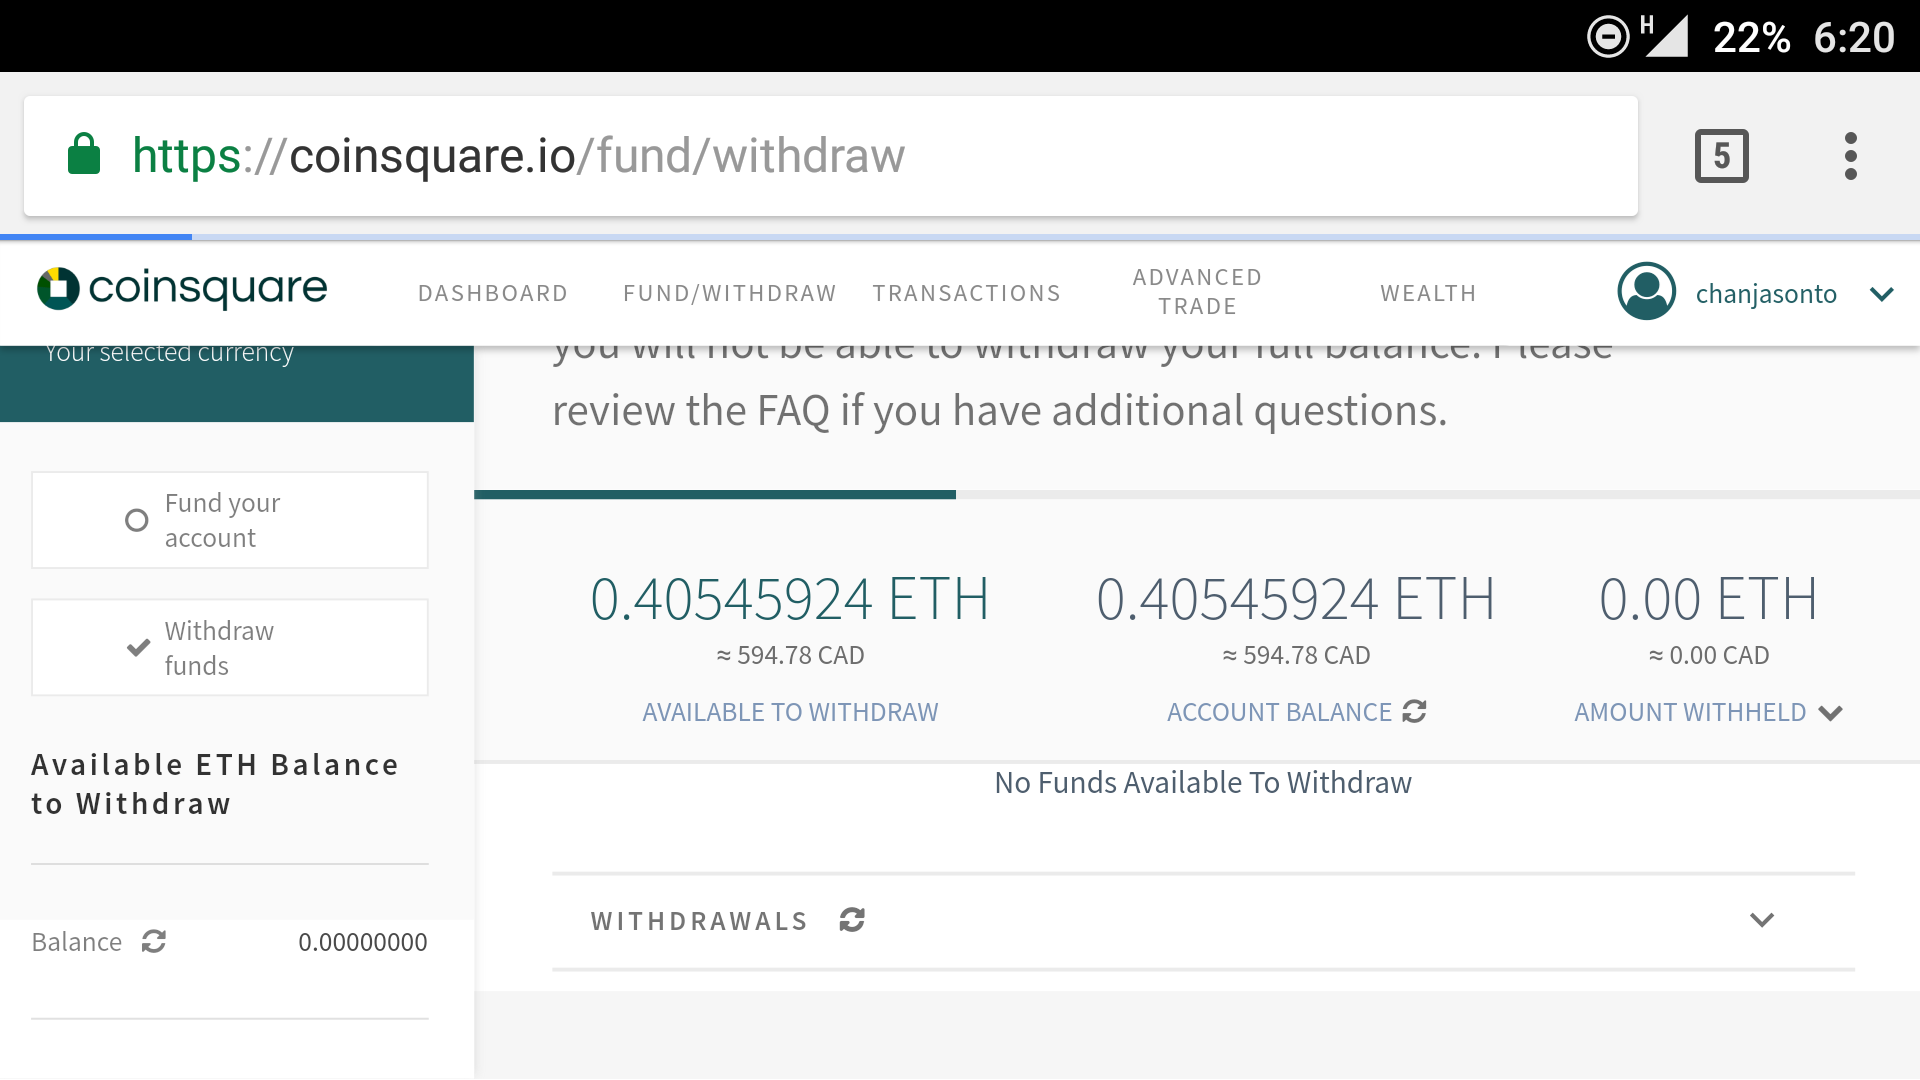Screen dimensions: 1920x1080
Task: Open the Transactions tab
Action: coord(966,293)
